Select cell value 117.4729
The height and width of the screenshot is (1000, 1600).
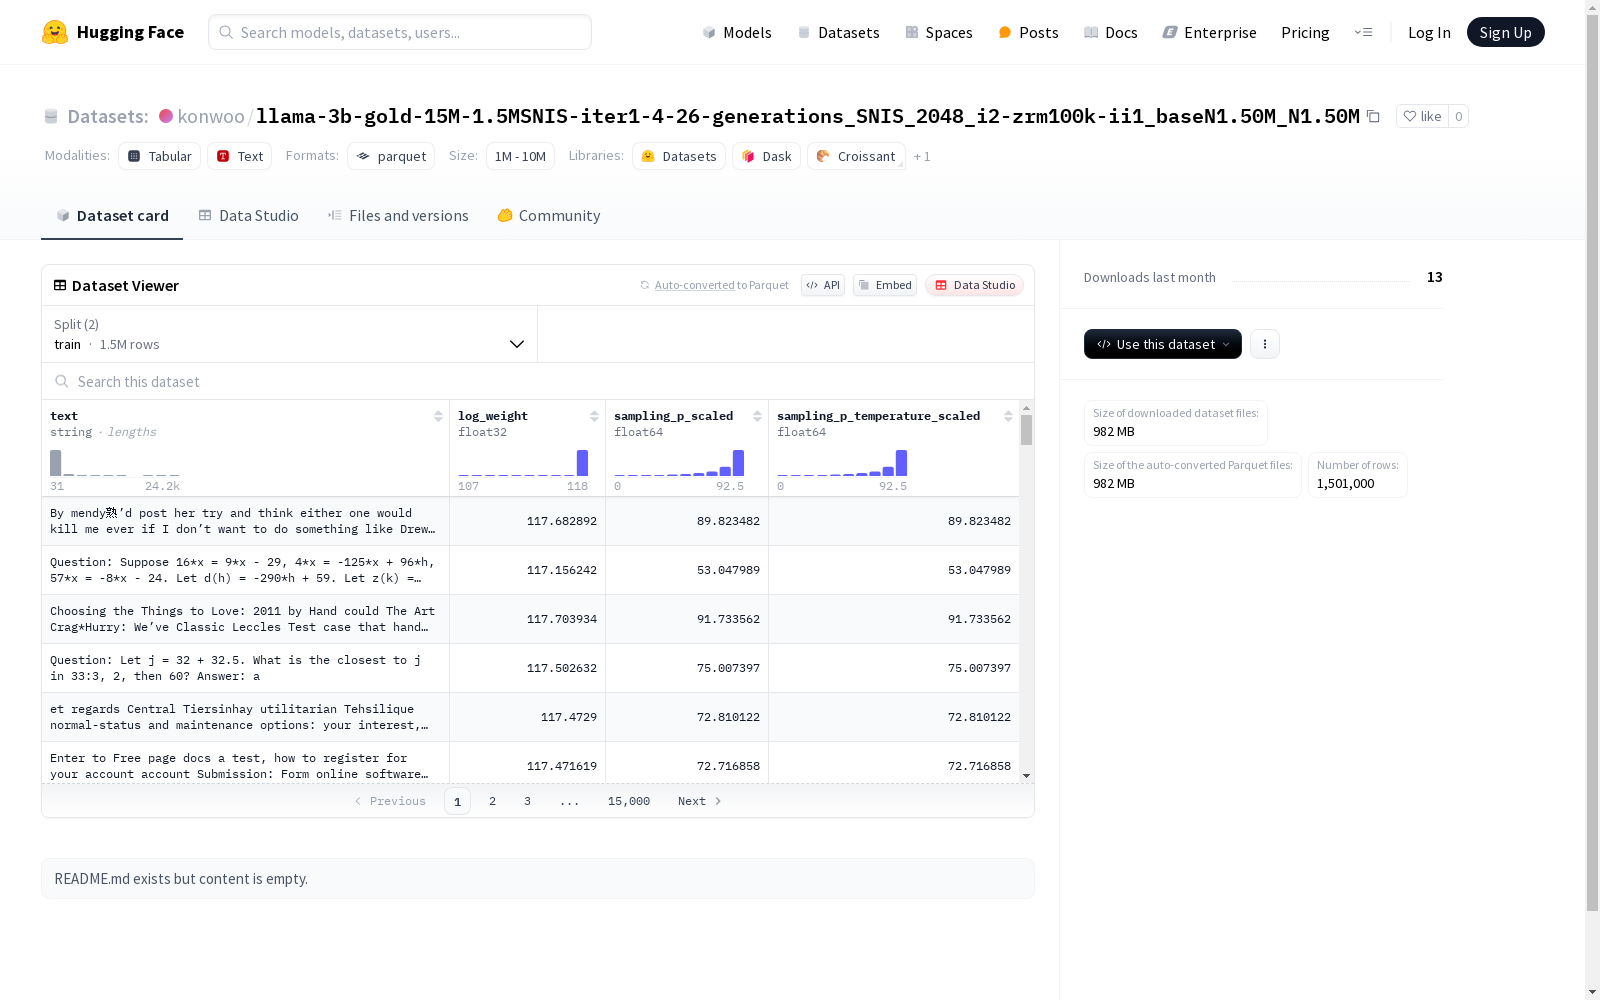coord(569,717)
